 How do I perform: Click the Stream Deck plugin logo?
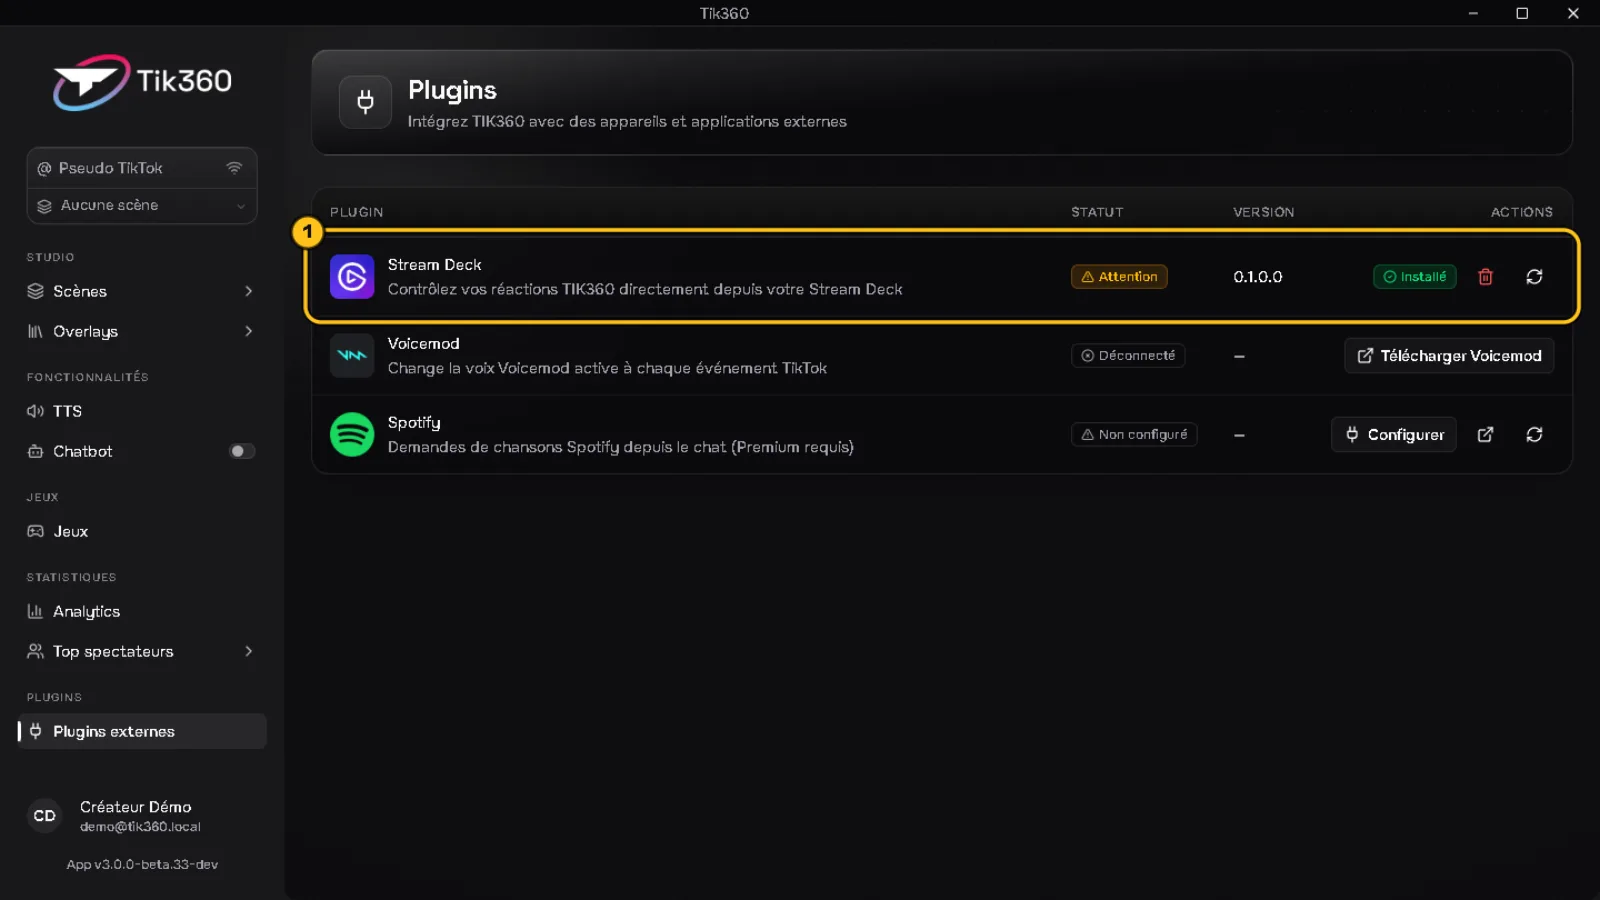pyautogui.click(x=352, y=277)
